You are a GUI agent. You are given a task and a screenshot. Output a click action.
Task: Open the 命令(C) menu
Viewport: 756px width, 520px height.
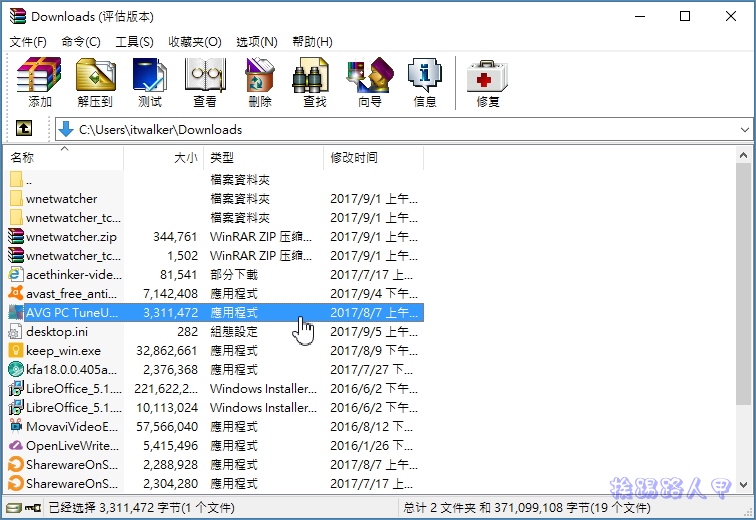(81, 42)
